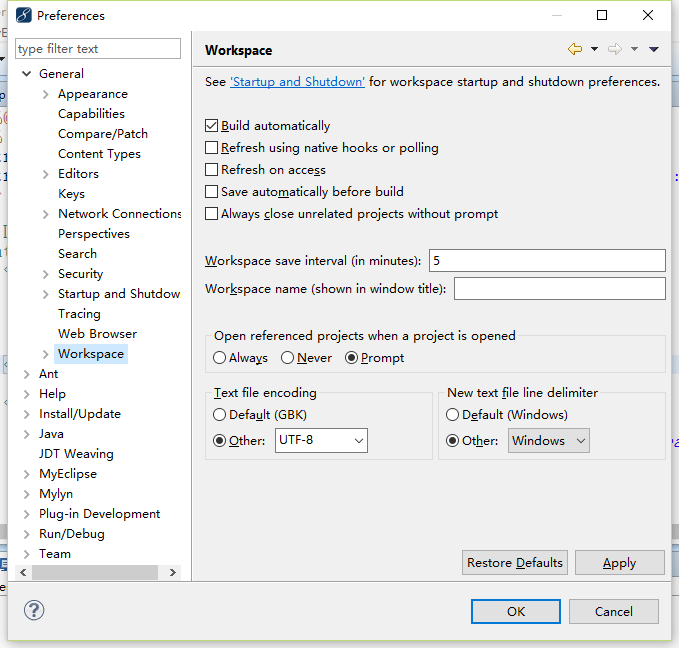The width and height of the screenshot is (679, 648).
Task: Expand the Editors tree node
Action: (46, 174)
